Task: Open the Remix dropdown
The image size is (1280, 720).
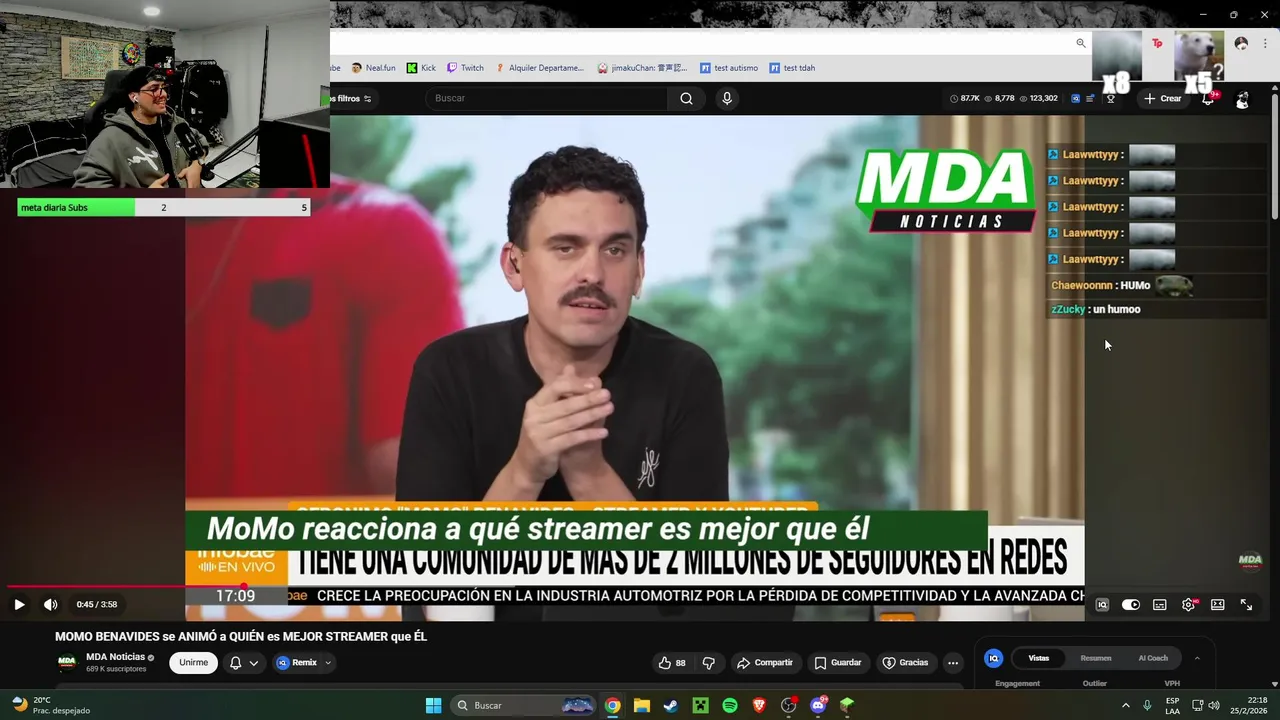Action: coord(303,663)
